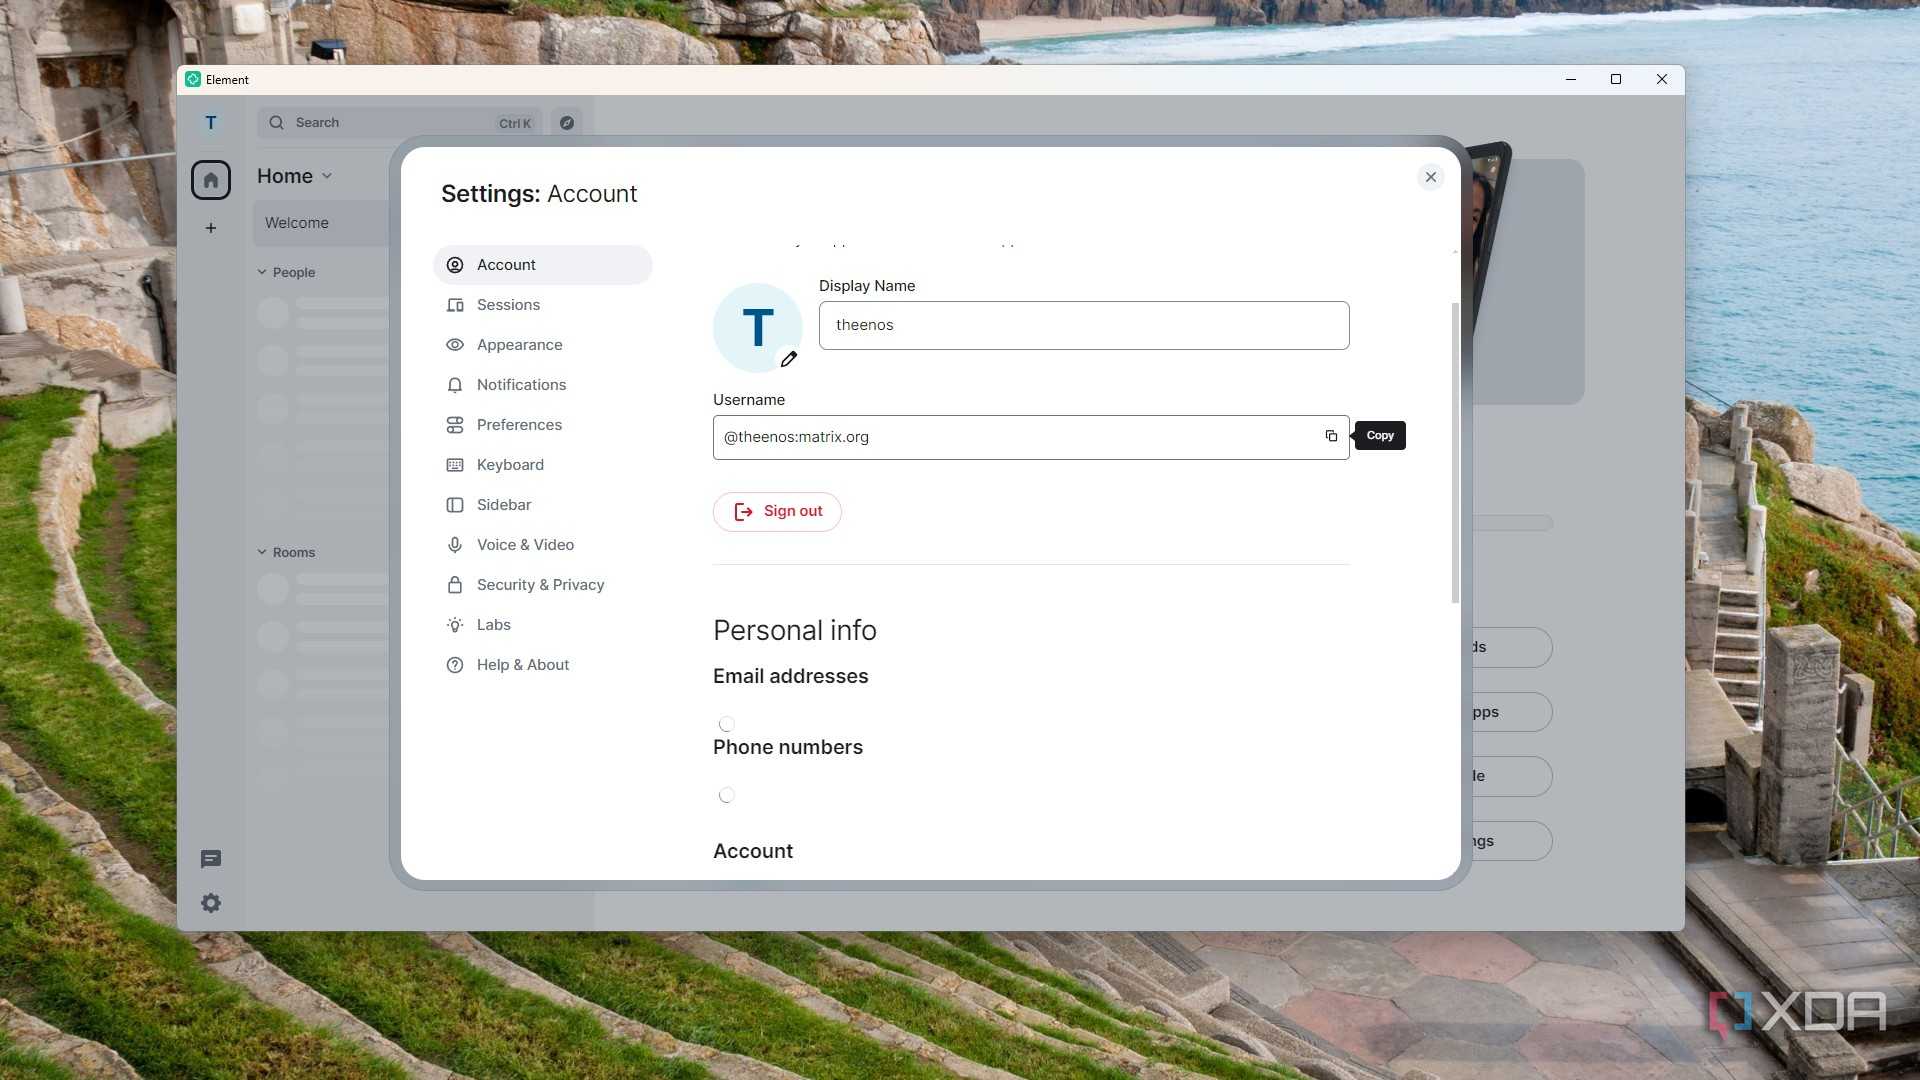The image size is (1920, 1080).
Task: Open the Sidebar settings tab
Action: (x=542, y=505)
